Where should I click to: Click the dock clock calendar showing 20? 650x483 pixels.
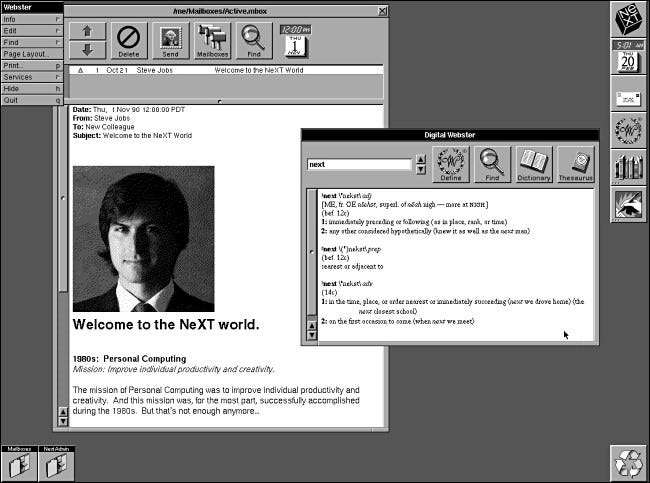pyautogui.click(x=628, y=57)
